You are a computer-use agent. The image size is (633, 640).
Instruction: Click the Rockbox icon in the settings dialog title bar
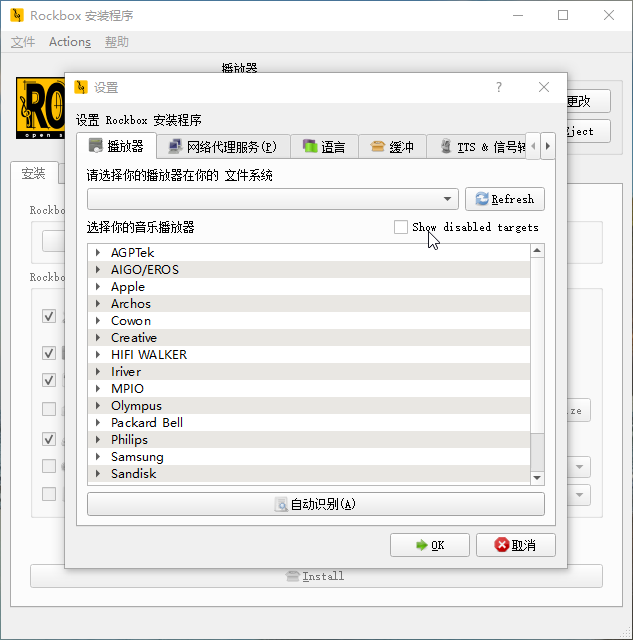(x=81, y=87)
